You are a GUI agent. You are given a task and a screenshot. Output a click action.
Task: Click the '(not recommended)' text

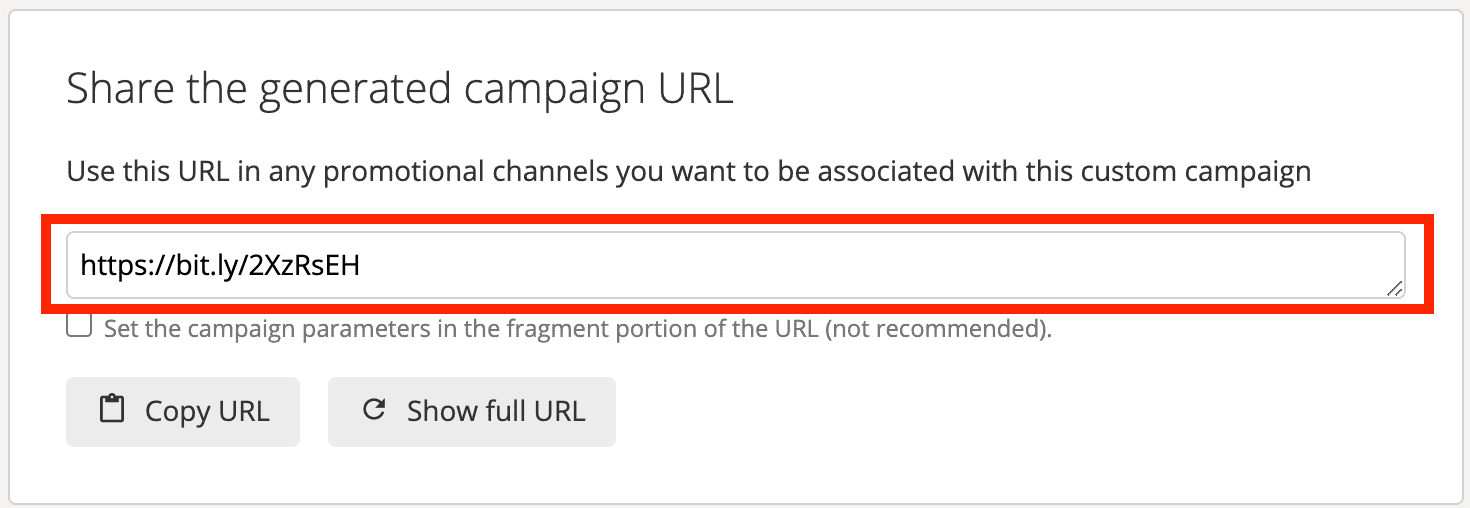pyautogui.click(x=938, y=328)
